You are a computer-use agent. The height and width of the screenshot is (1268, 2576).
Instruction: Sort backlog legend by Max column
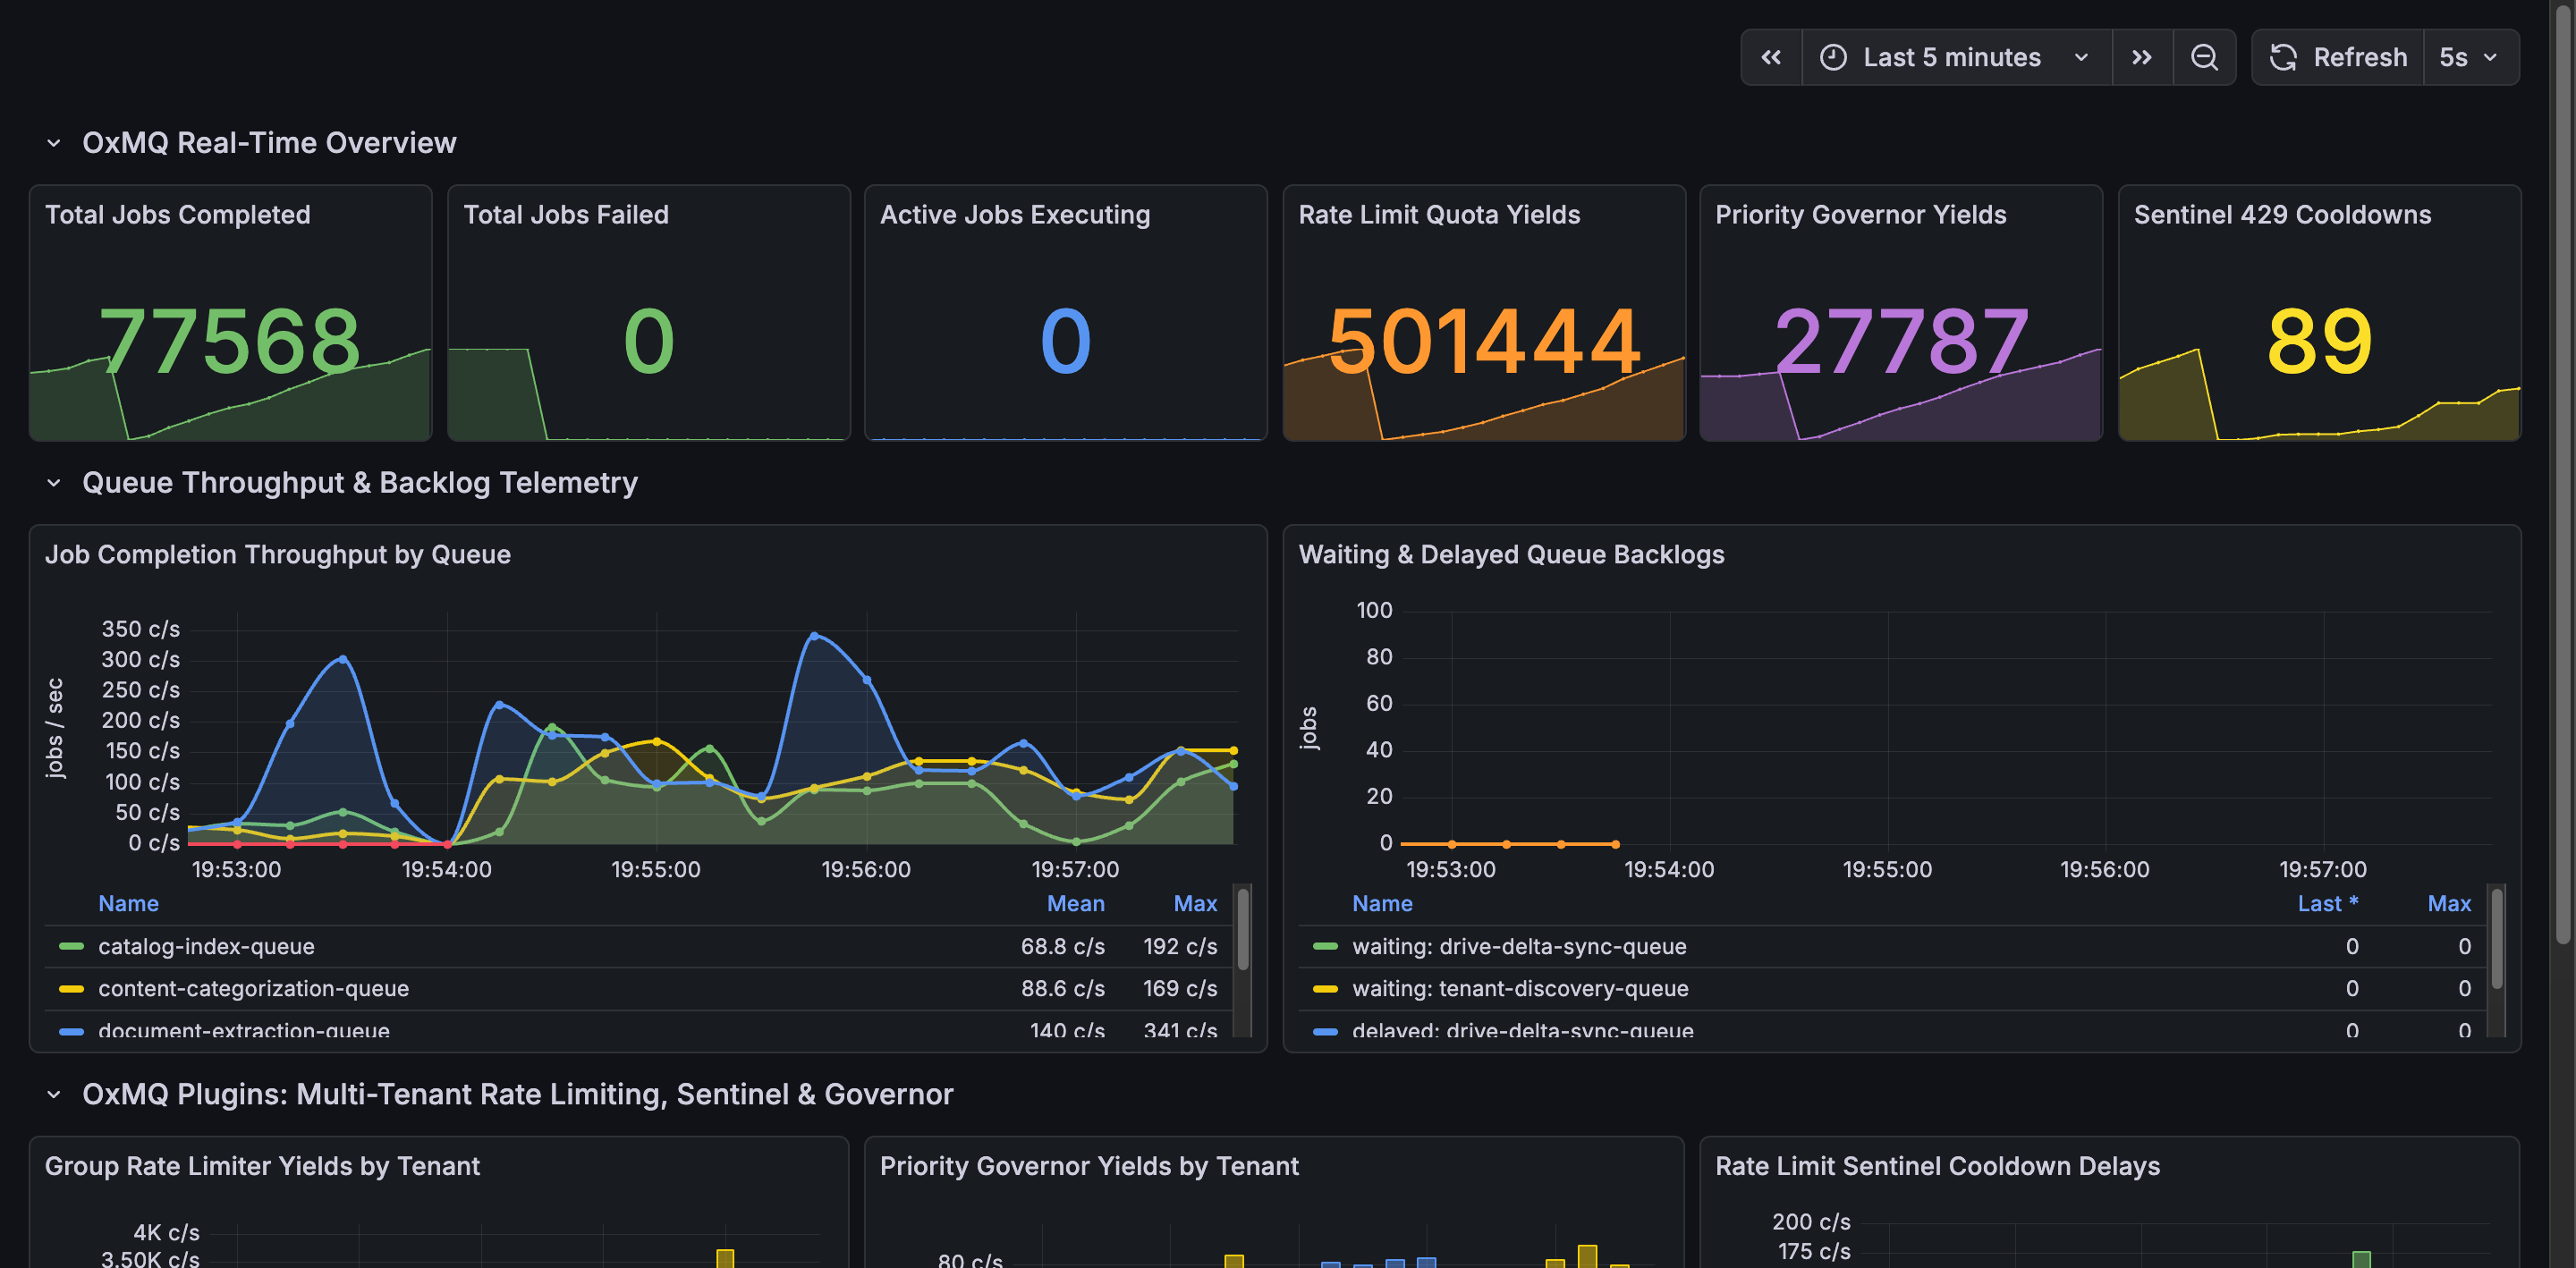coord(2449,904)
